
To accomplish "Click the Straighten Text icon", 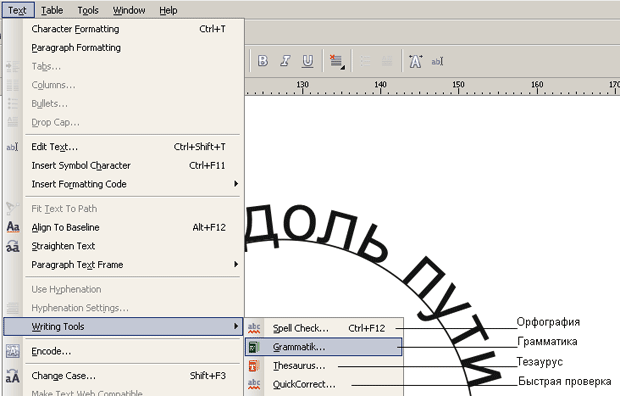I will 13,246.
